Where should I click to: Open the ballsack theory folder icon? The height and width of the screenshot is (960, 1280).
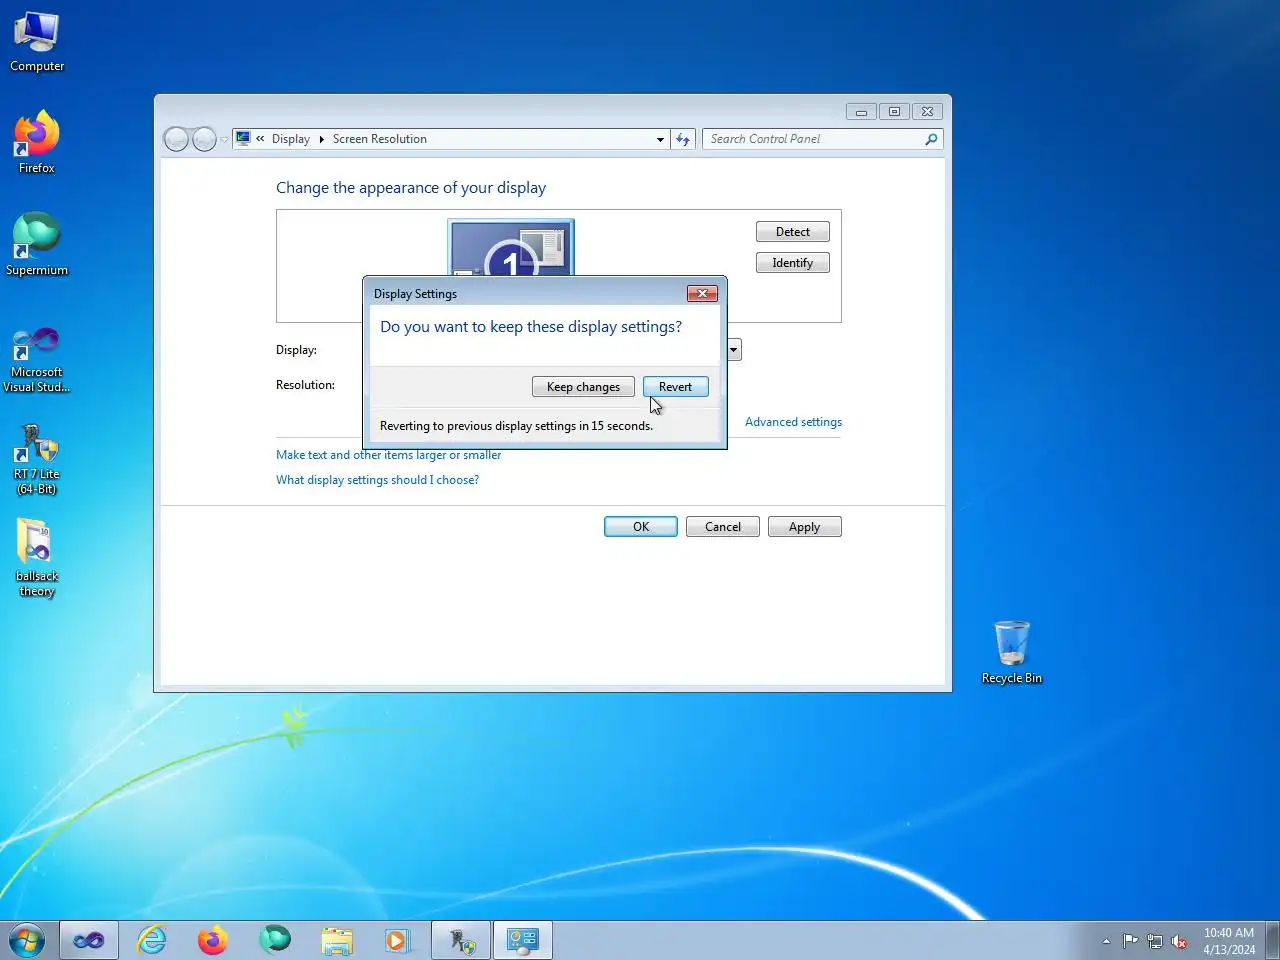37,558
